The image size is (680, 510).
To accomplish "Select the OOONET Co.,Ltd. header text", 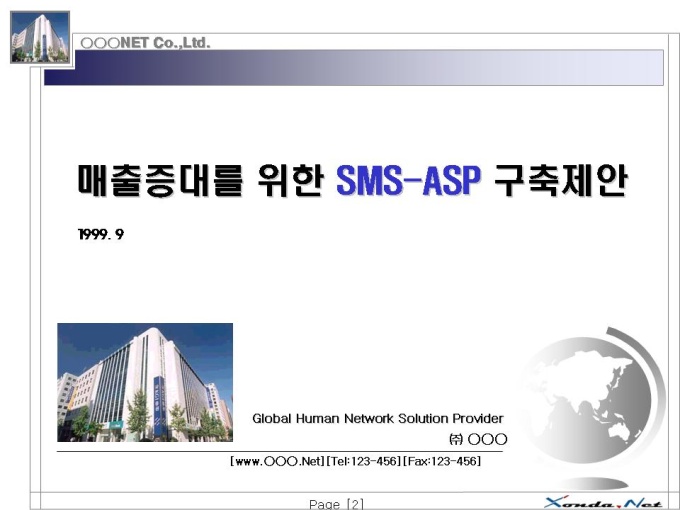I will click(145, 43).
